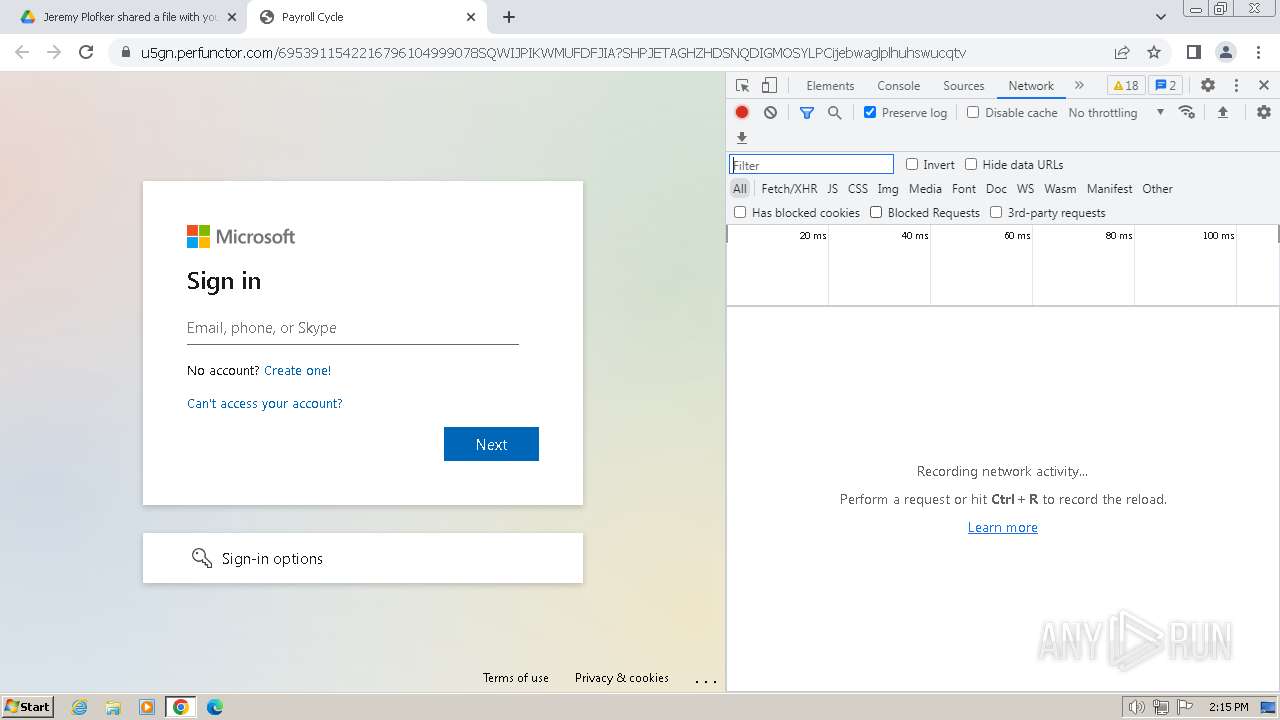
Task: Open the Chrome tab search dropdown
Action: click(x=1161, y=17)
